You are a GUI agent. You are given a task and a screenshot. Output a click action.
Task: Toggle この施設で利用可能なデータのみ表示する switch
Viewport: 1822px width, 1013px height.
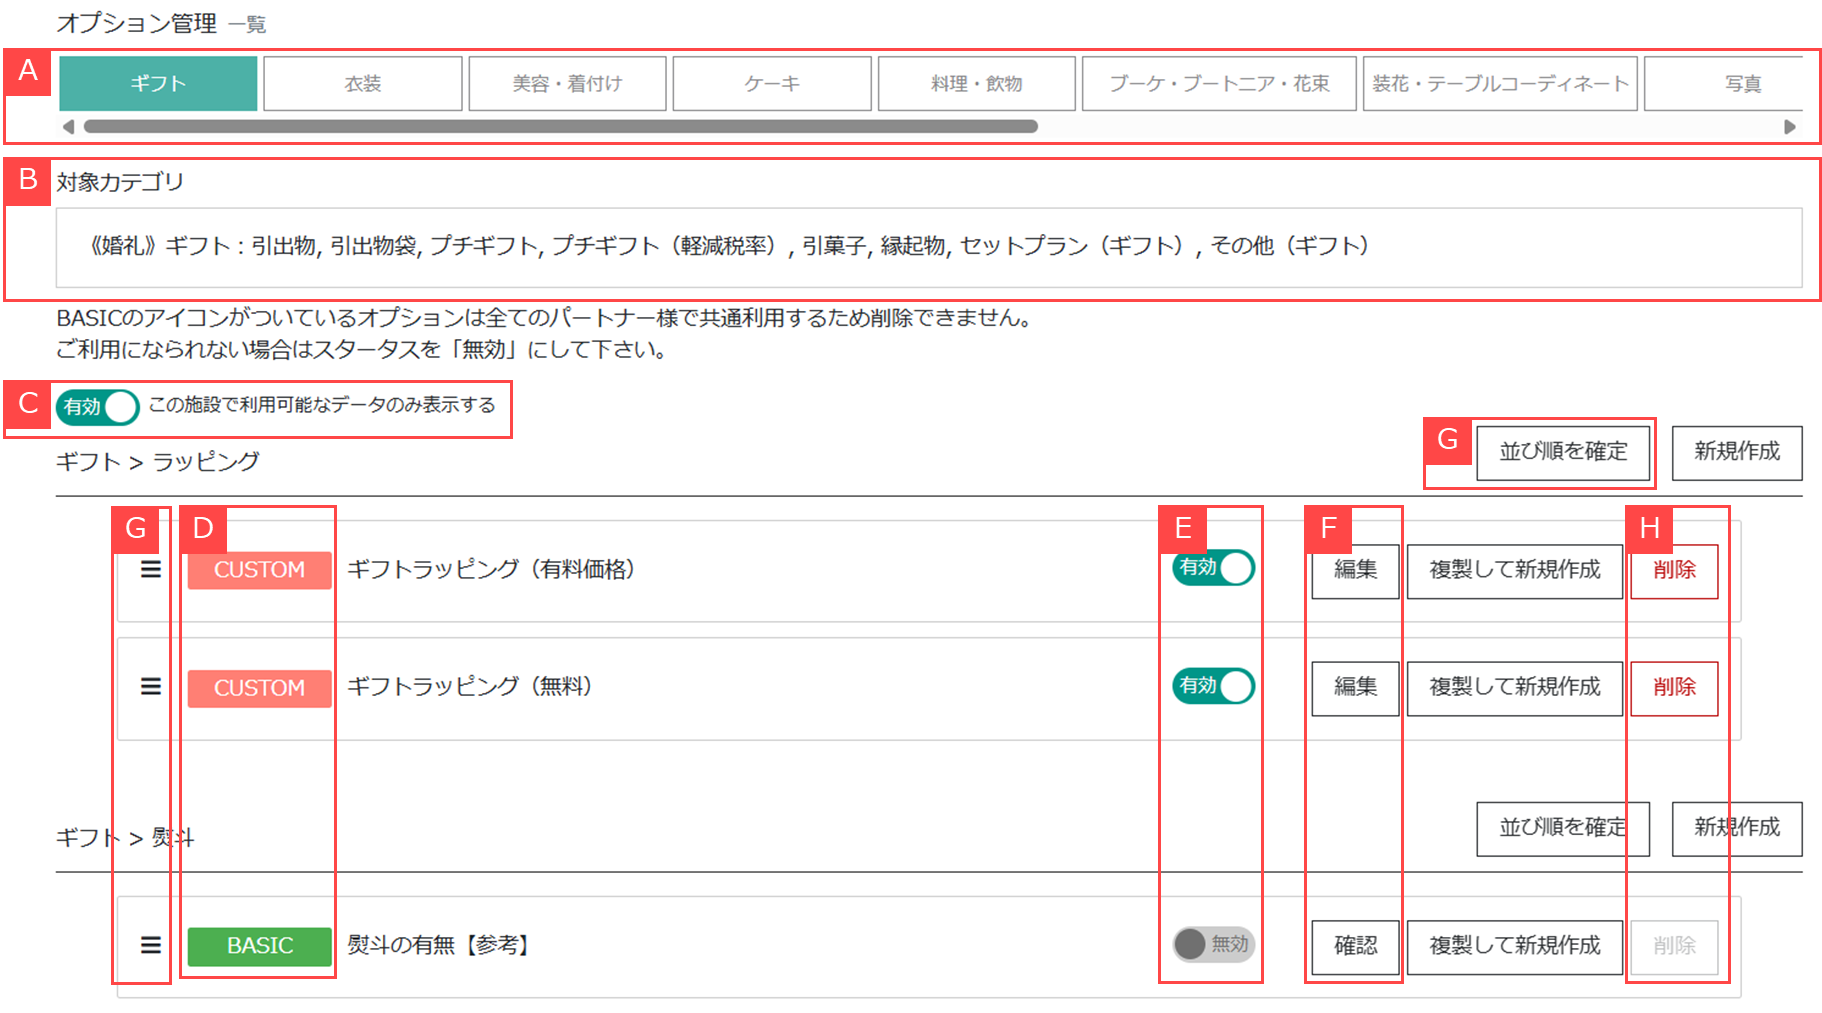coord(97,407)
